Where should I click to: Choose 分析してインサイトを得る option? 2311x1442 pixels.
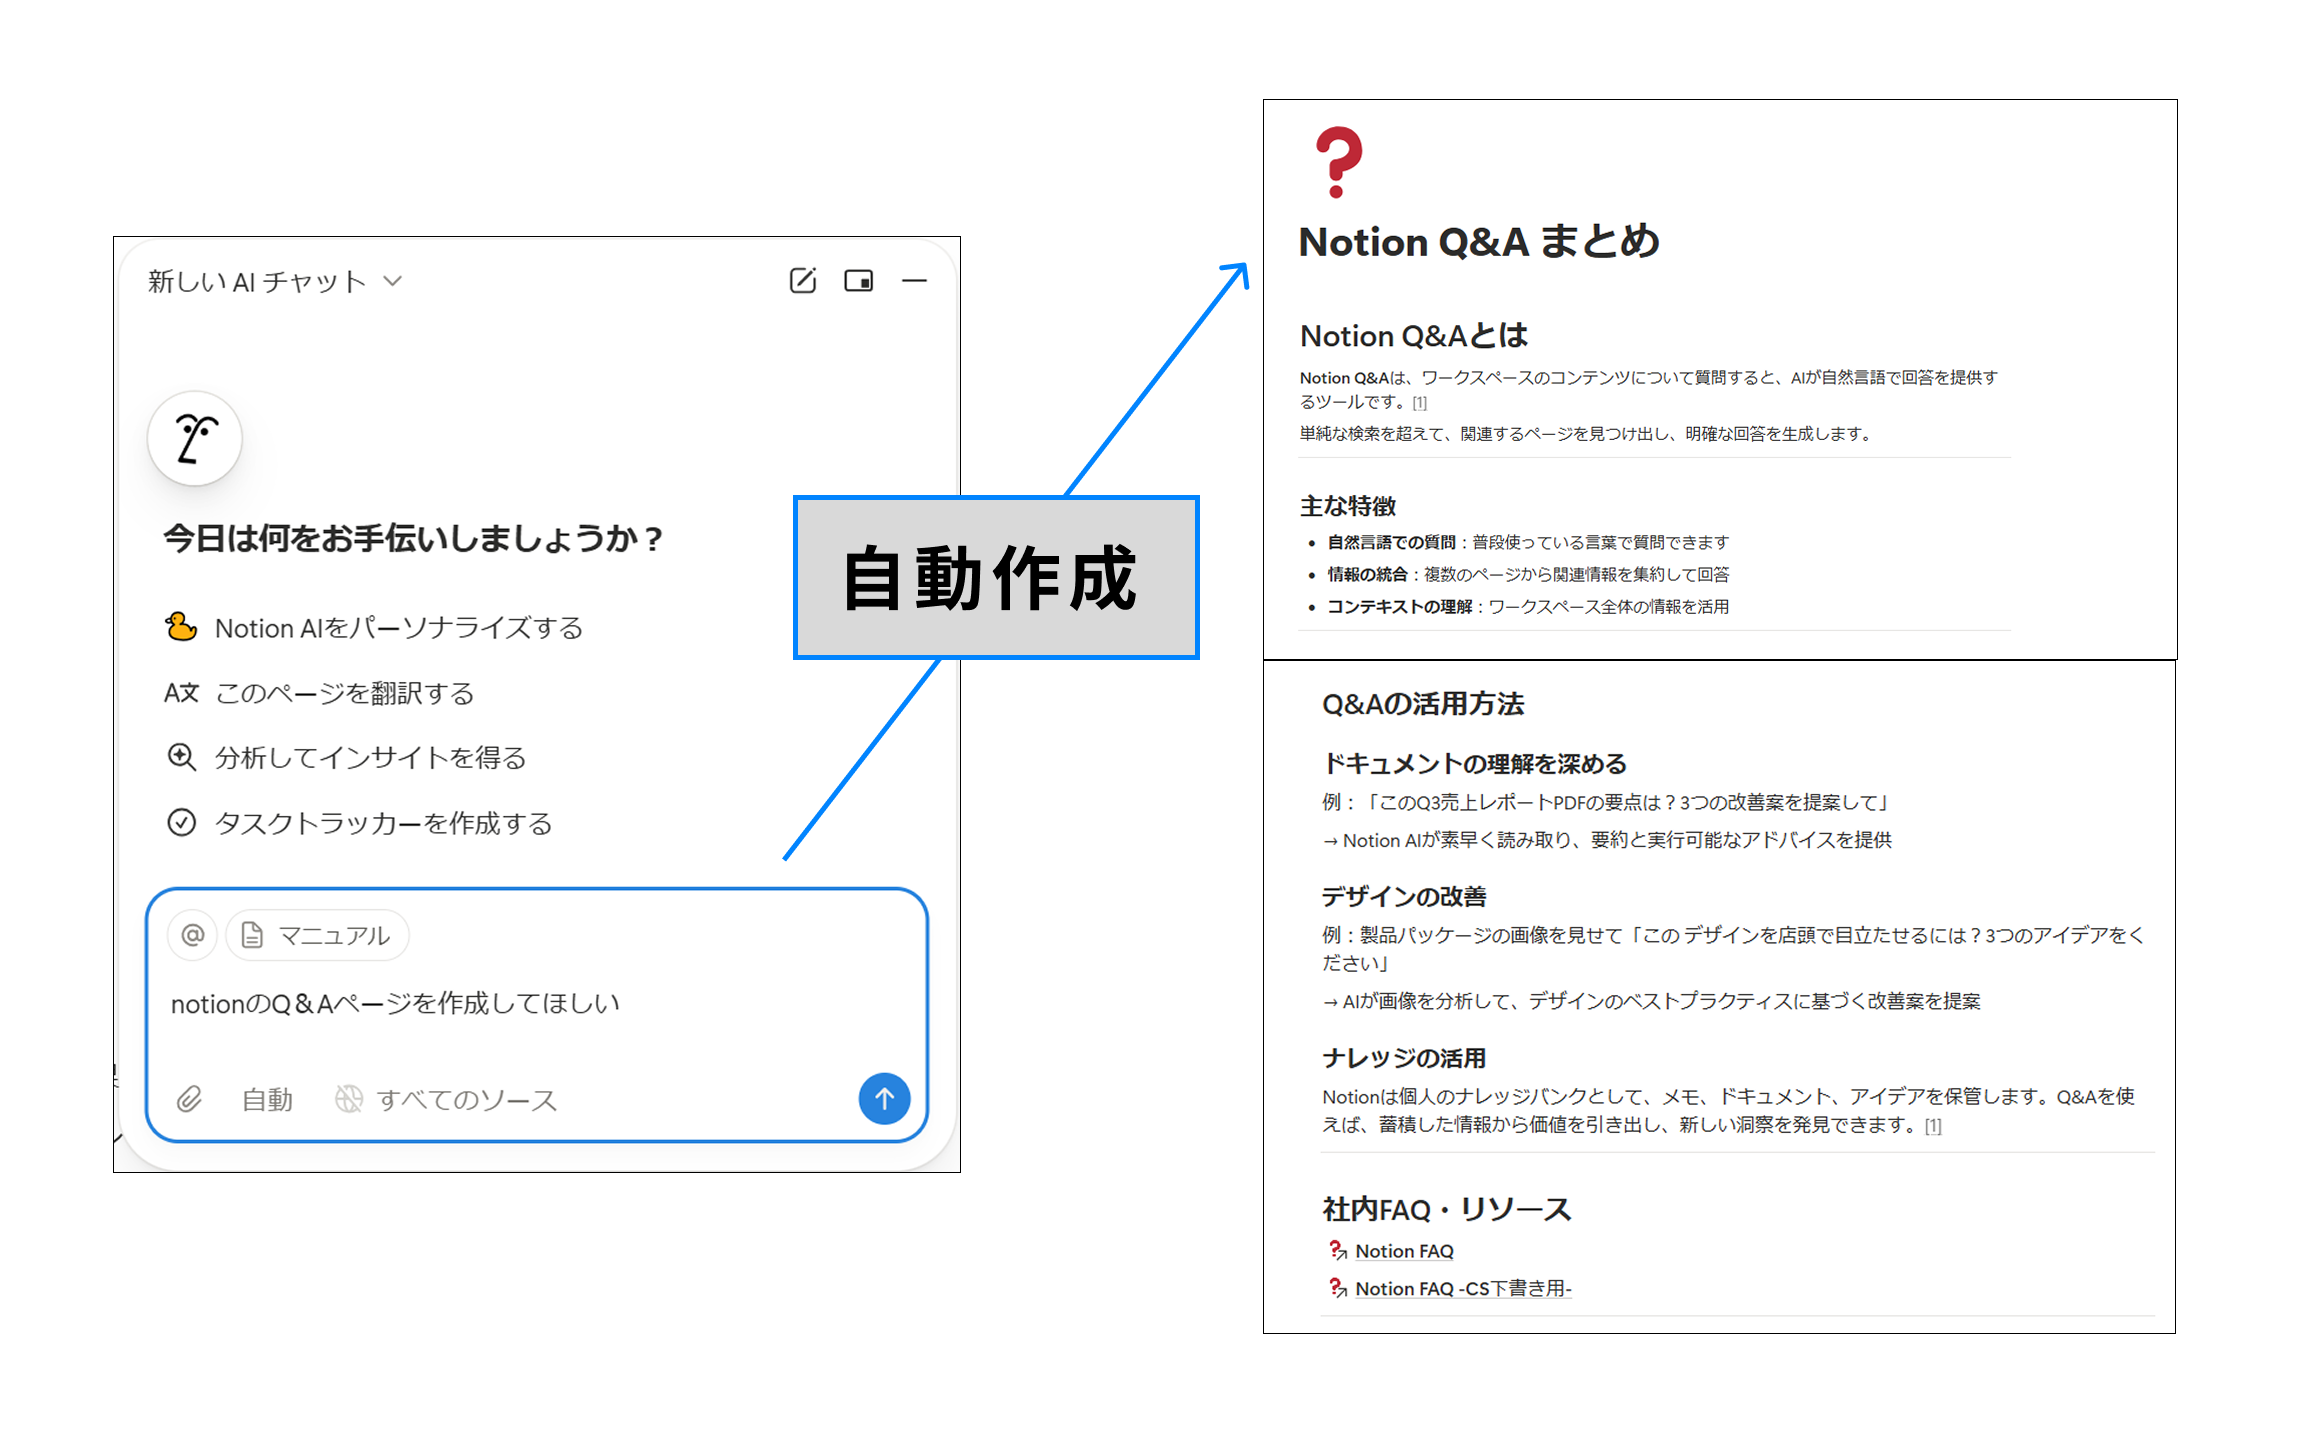[x=370, y=758]
